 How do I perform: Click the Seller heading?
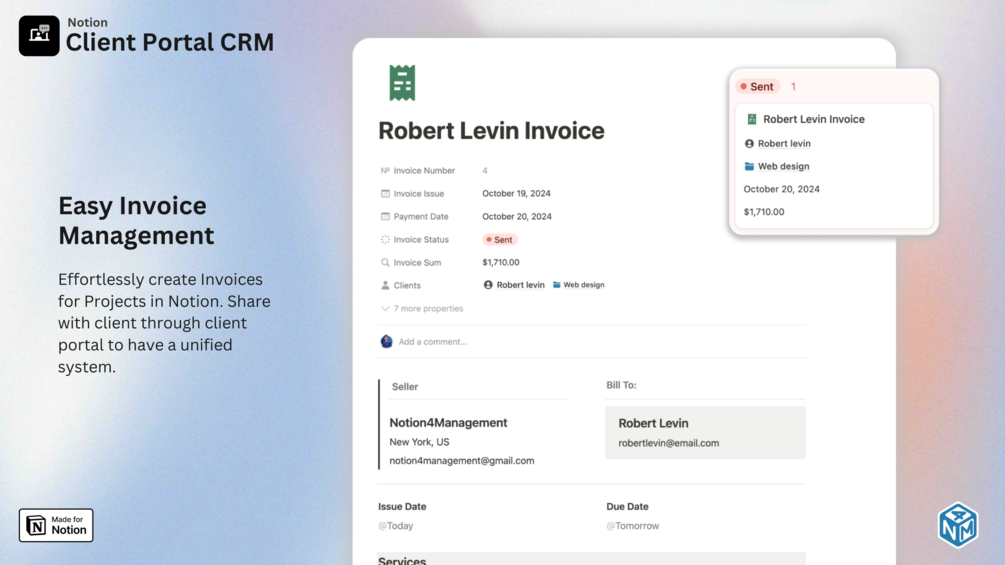tap(404, 387)
